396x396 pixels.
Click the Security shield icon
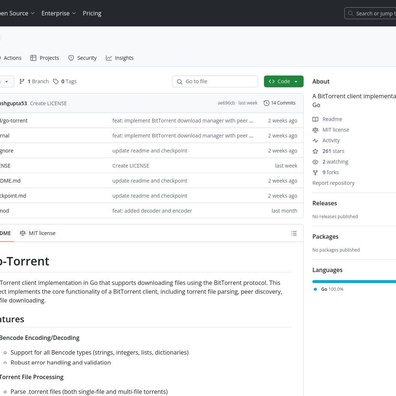tap(71, 58)
